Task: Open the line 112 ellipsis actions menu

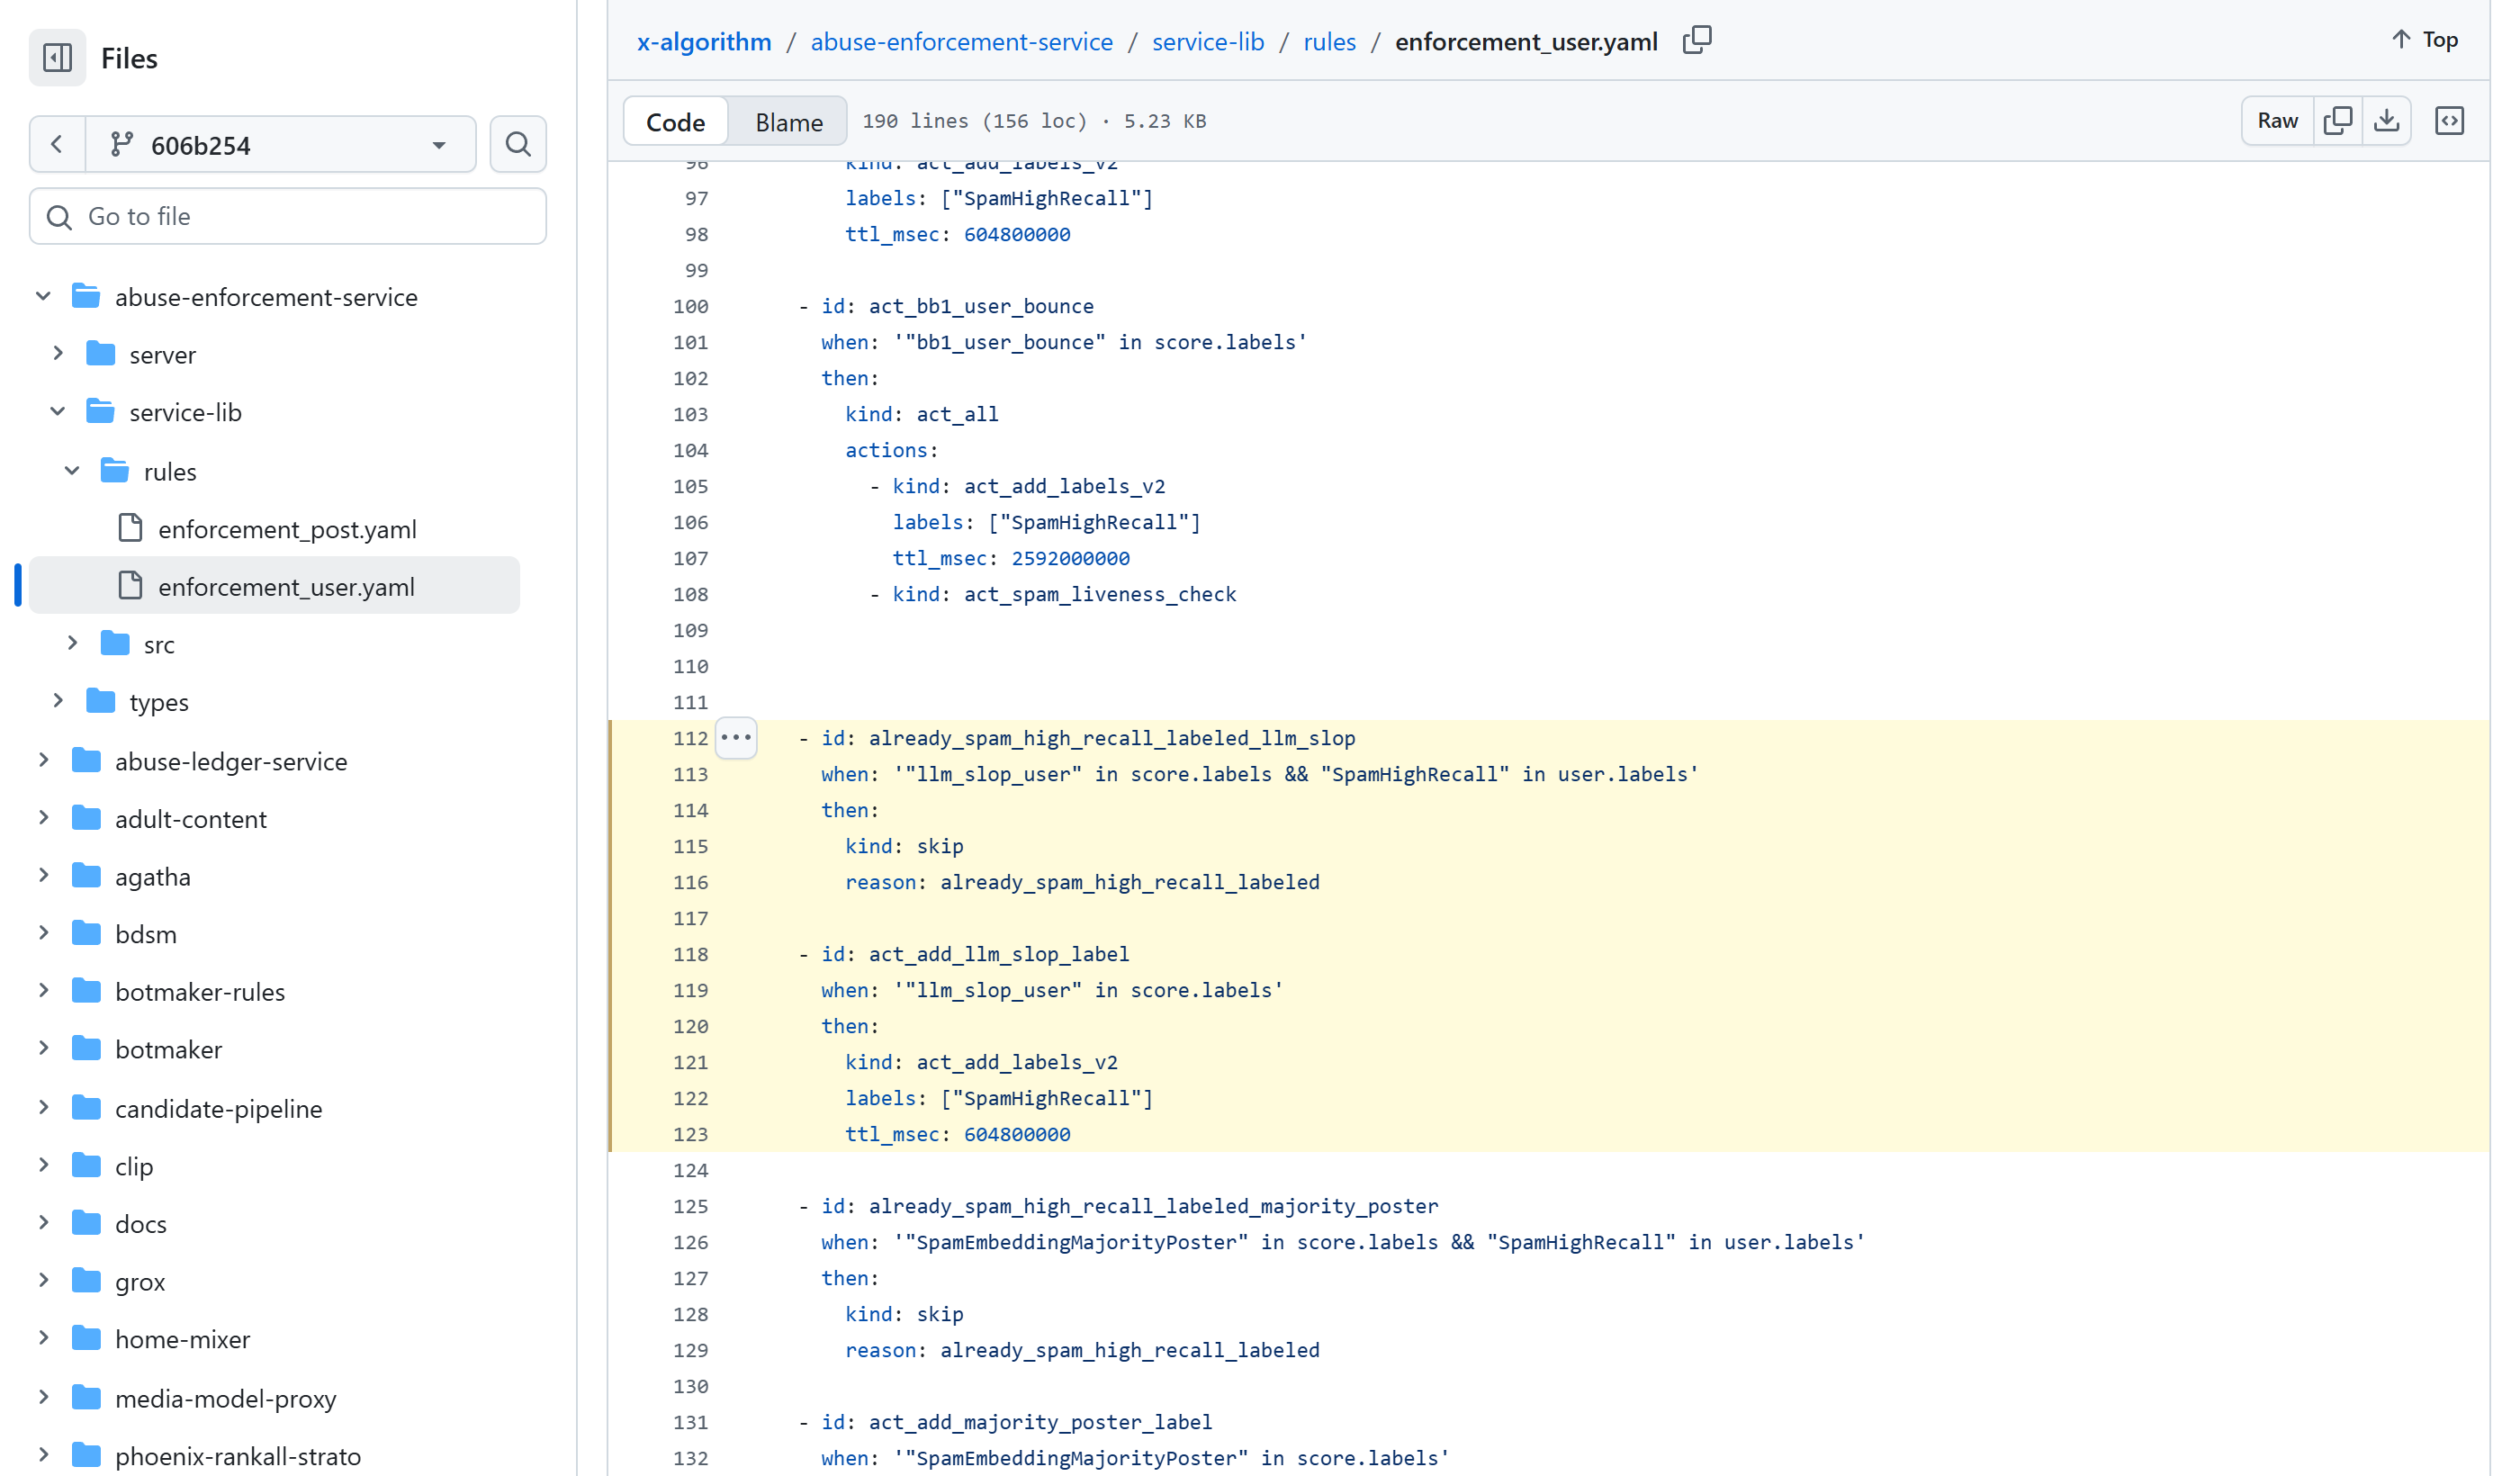Action: click(x=736, y=738)
